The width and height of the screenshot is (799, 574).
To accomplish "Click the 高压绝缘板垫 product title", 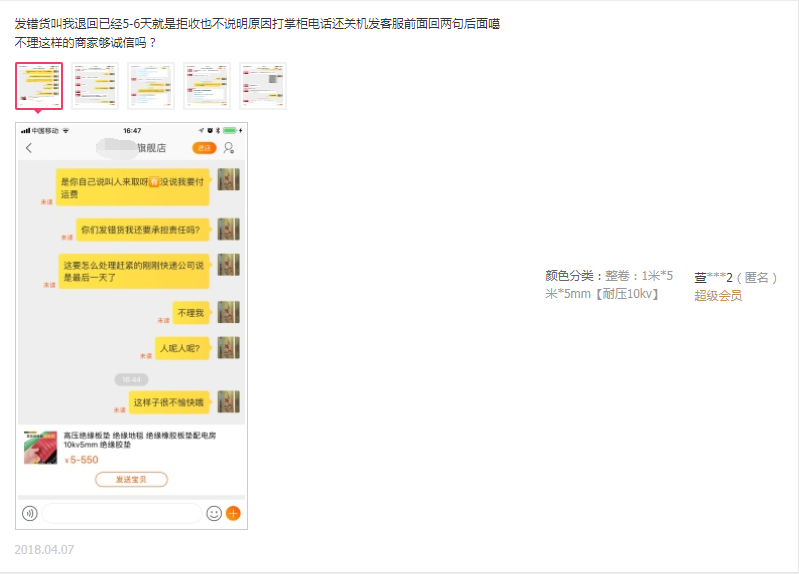I will coord(140,440).
